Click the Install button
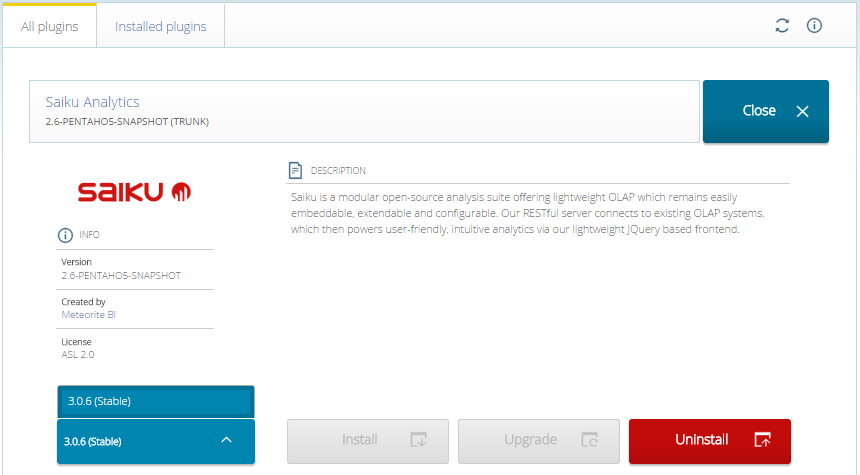The image size is (860, 475). [367, 441]
